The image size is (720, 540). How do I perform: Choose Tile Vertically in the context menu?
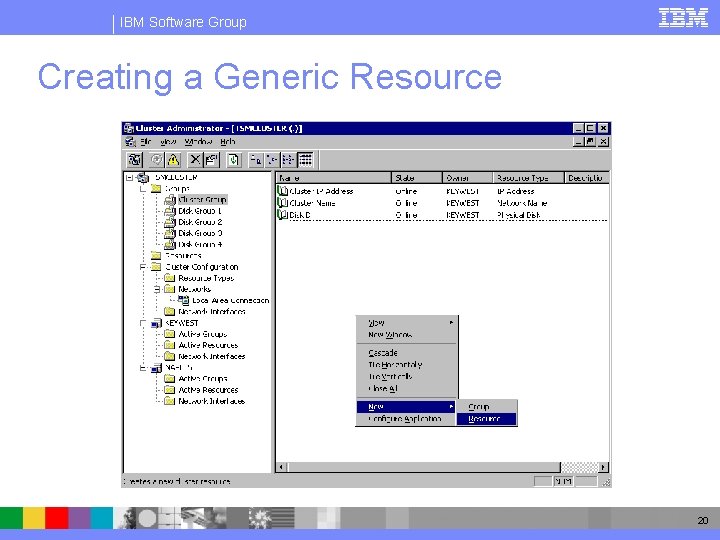tap(407, 377)
